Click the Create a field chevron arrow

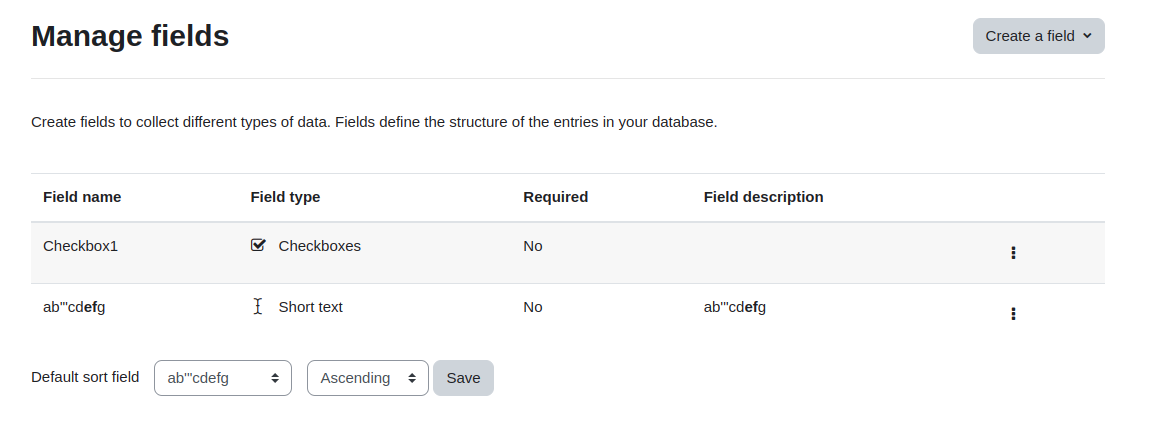coord(1087,36)
